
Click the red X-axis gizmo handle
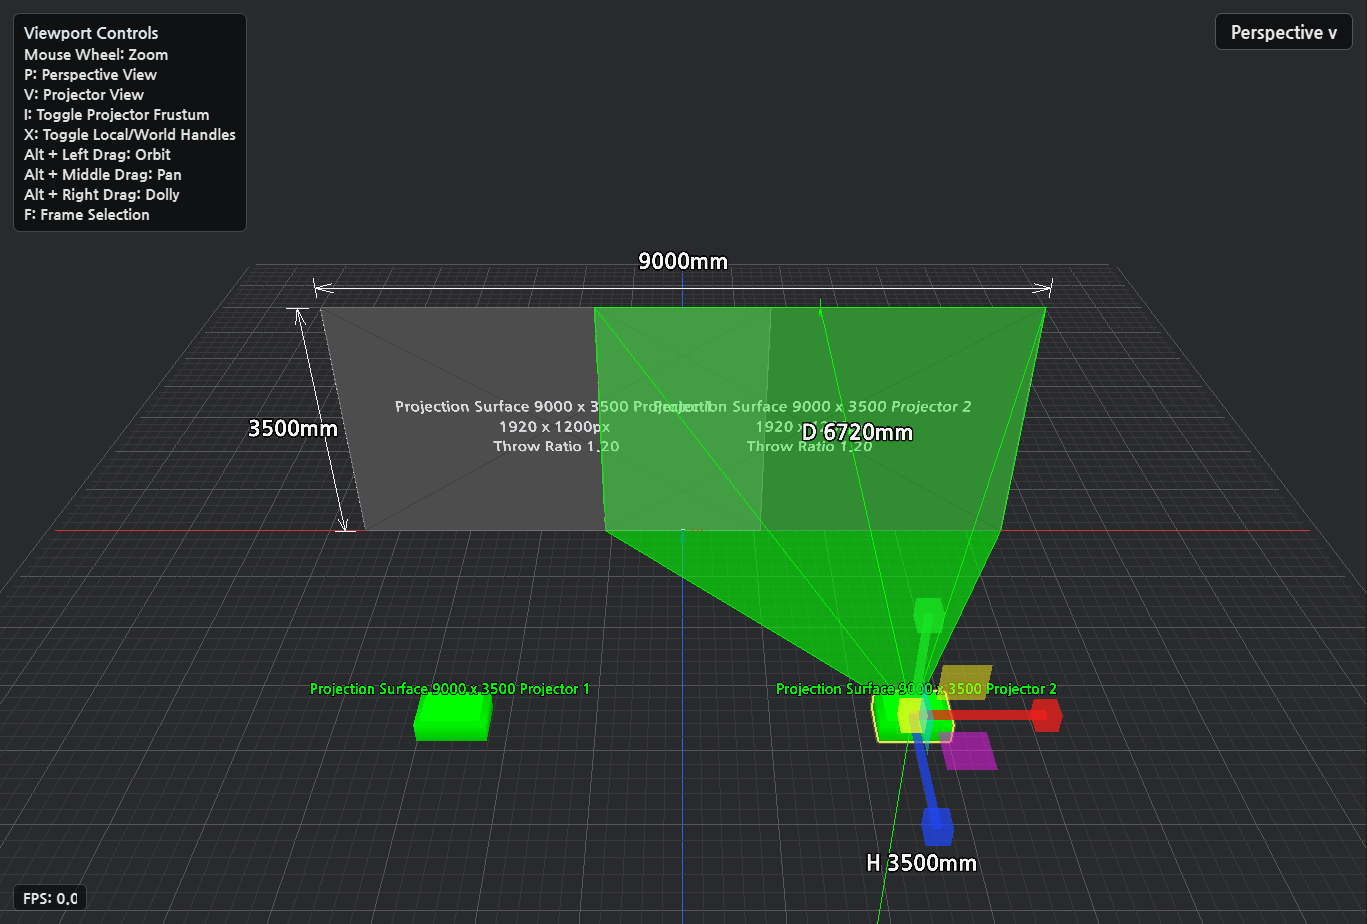pos(1046,715)
